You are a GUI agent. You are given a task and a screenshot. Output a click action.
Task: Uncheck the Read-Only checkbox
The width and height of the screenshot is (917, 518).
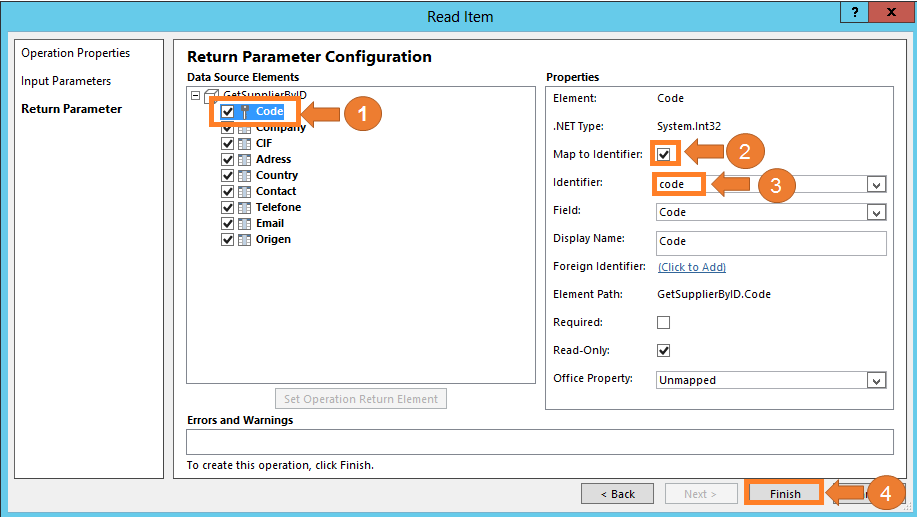[663, 351]
